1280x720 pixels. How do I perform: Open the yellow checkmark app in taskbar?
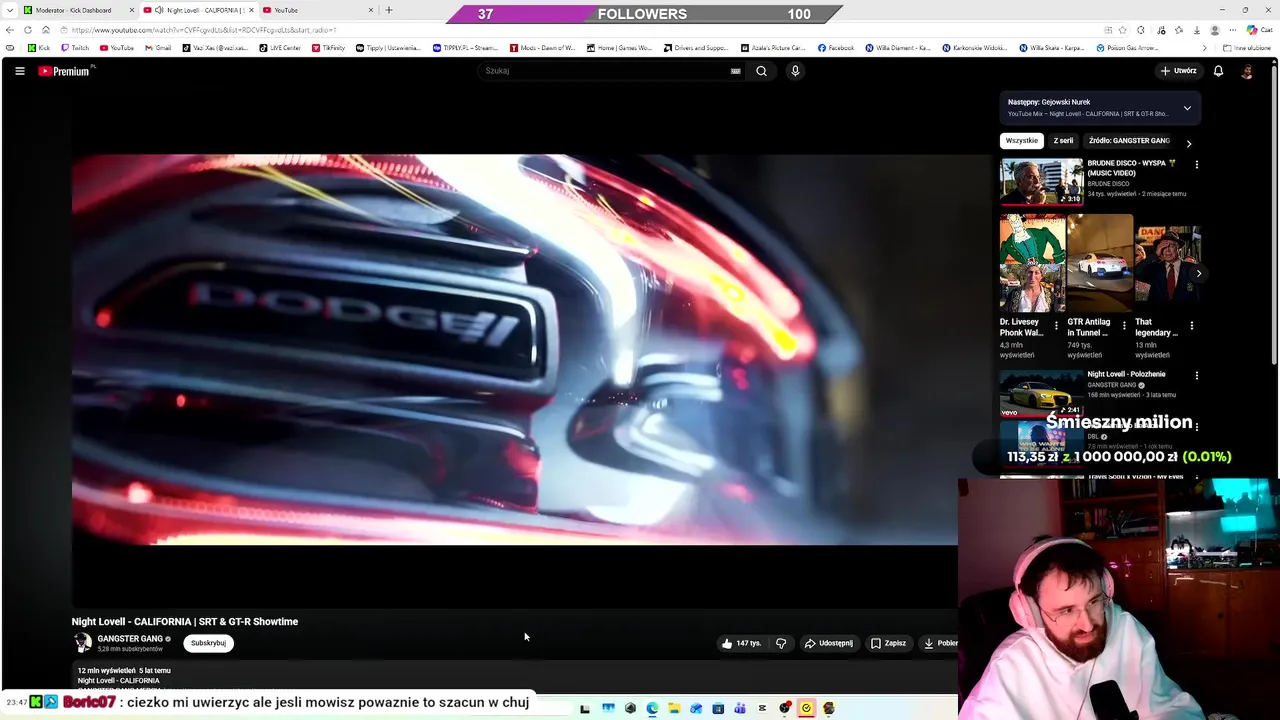pyautogui.click(x=806, y=708)
